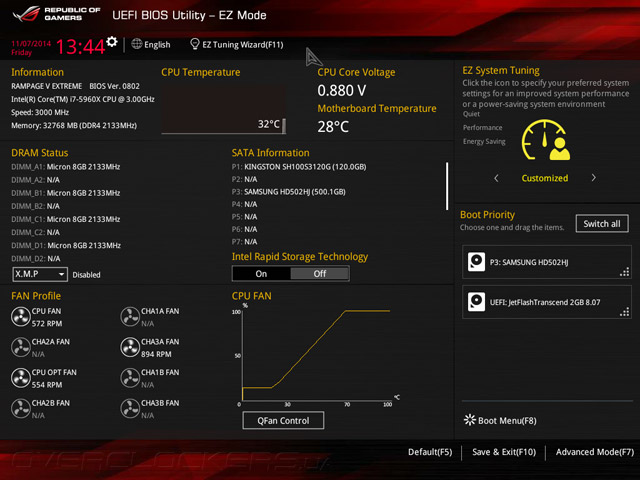Click the 894 RPM CHA3A fan reading
Image resolution: width=640 pixels, height=480 pixels.
156,354
